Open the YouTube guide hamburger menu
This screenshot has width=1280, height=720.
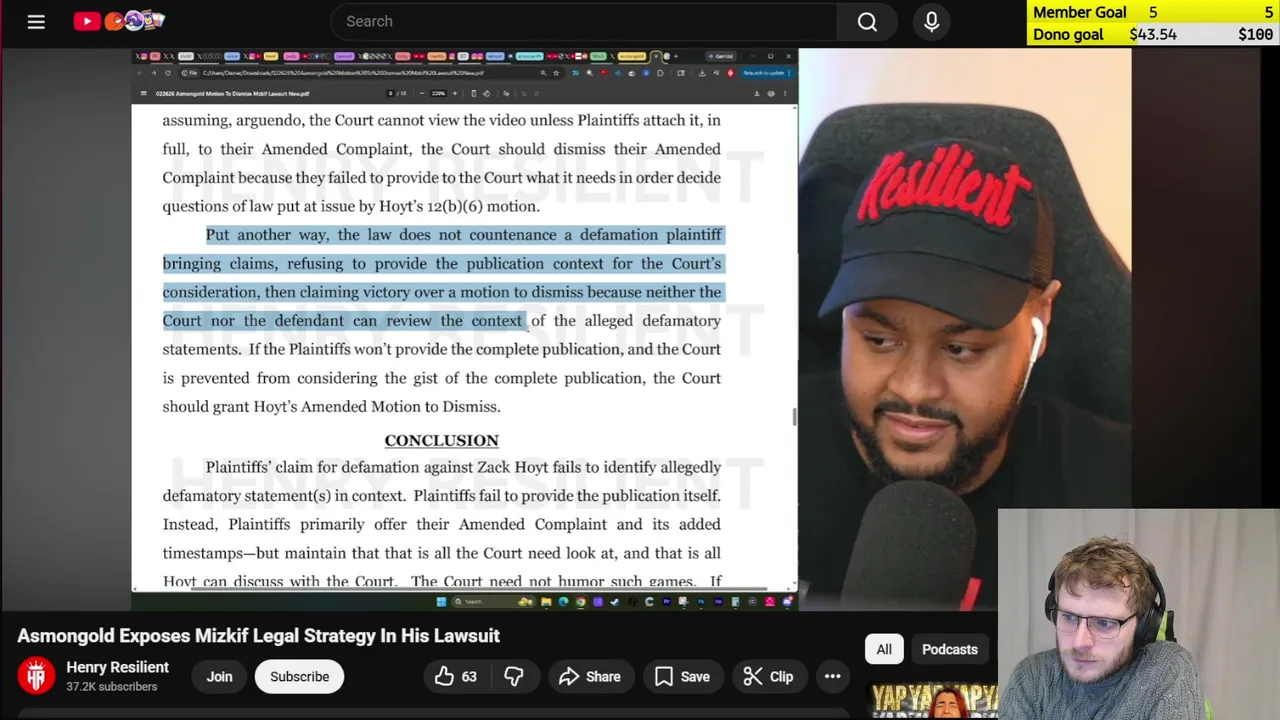pos(36,21)
